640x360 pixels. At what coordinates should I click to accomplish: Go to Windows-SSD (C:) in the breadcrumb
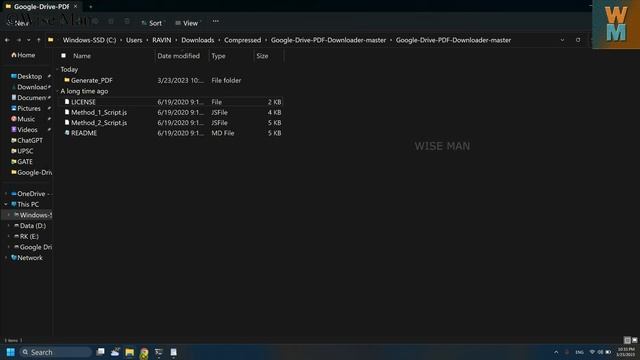89,40
